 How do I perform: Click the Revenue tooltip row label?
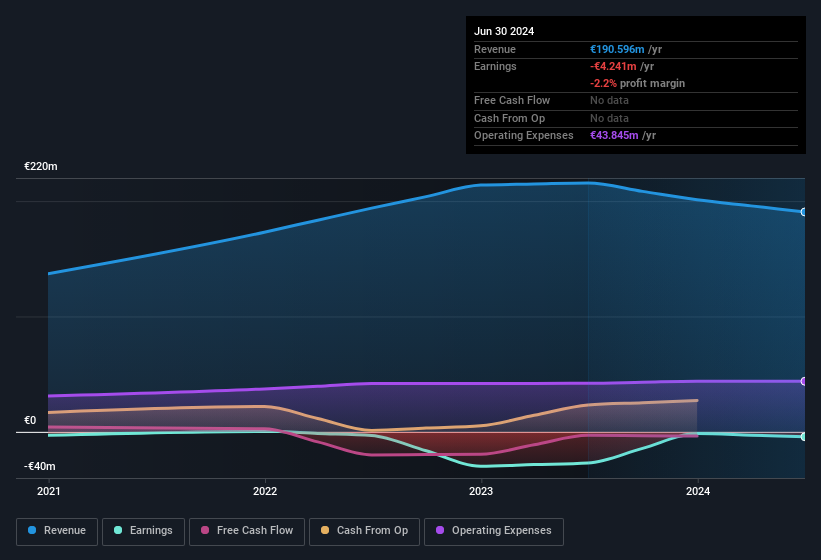pos(495,49)
